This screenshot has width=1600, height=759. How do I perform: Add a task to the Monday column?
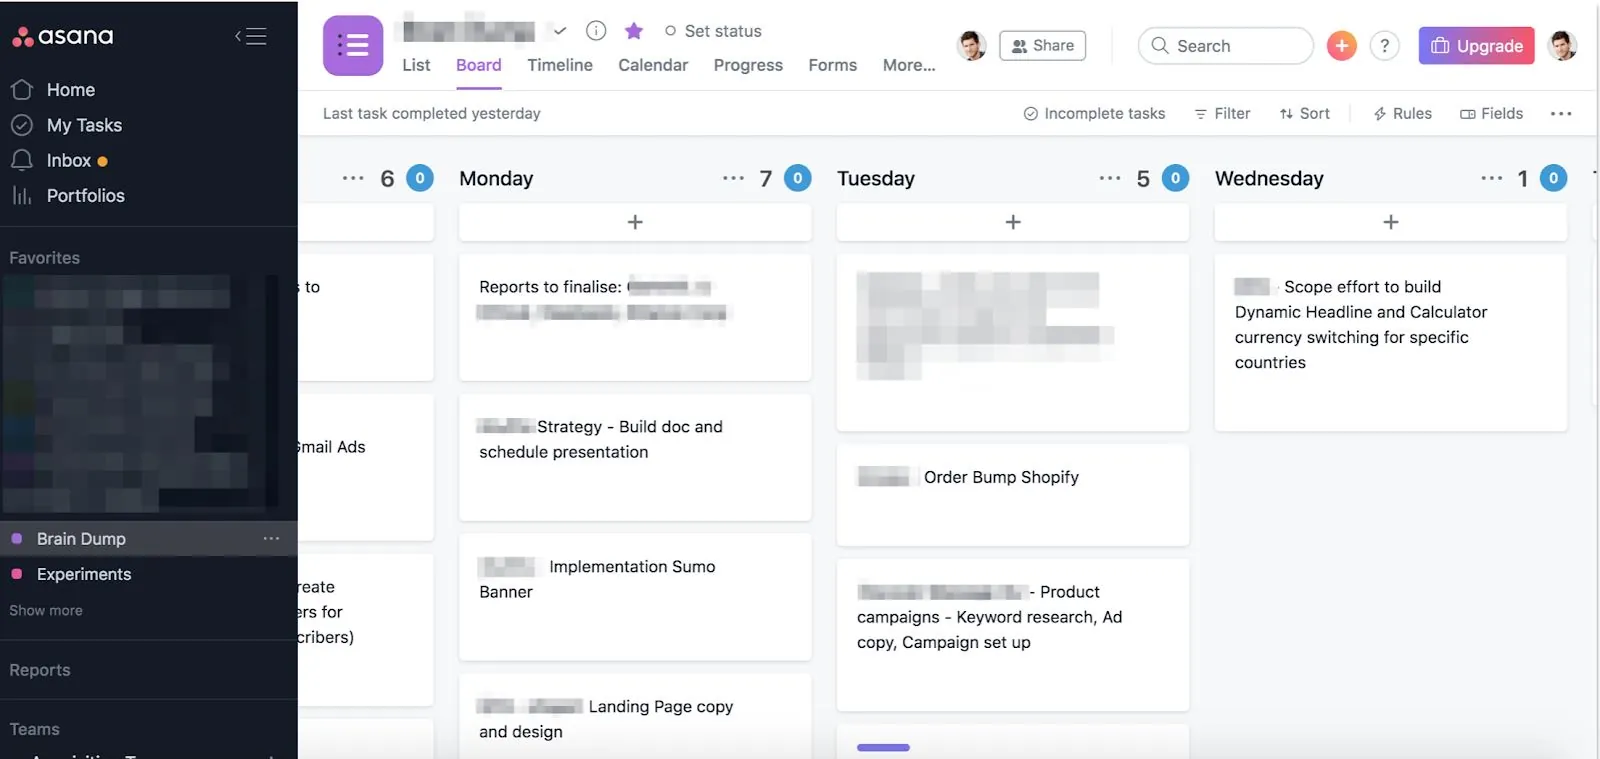click(635, 222)
